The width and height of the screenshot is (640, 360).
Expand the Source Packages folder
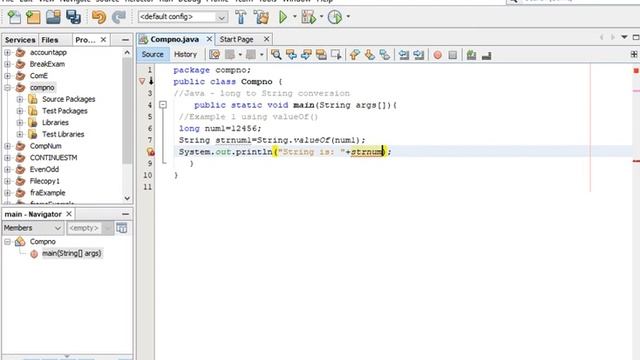click(20, 99)
